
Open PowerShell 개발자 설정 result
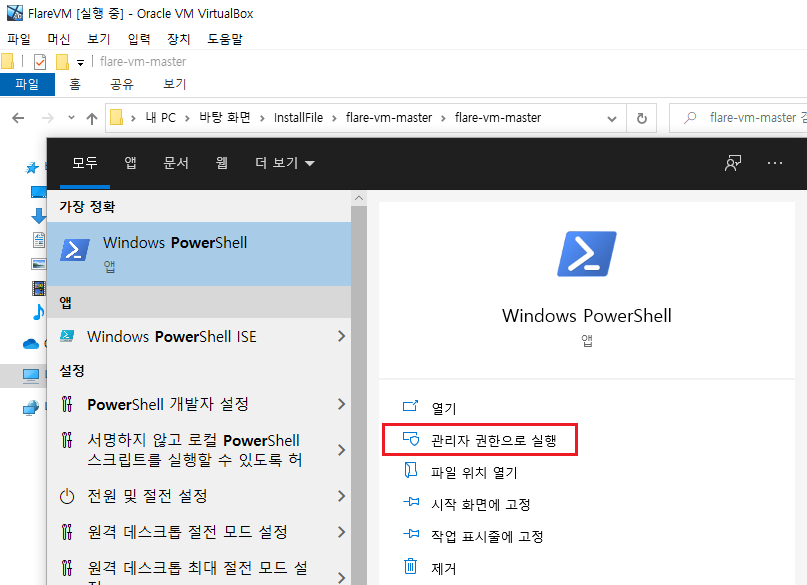pos(168,404)
